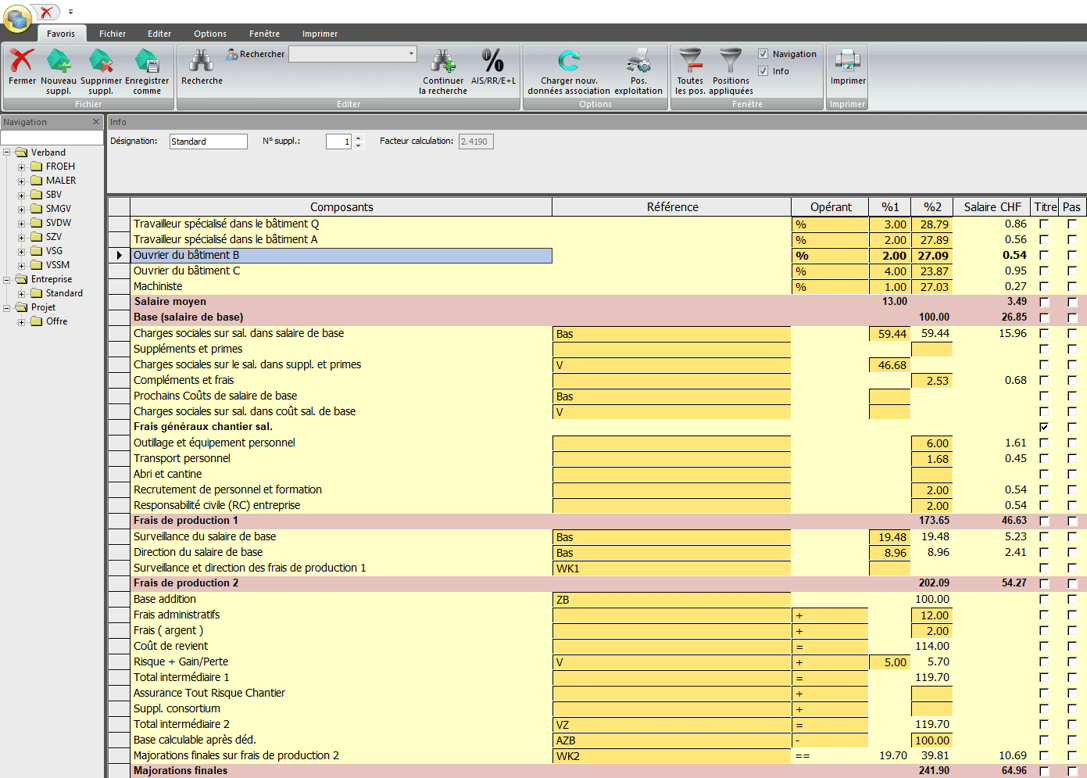The width and height of the screenshot is (1087, 778).
Task: Check Titre for Frais de production 1
Action: tap(1044, 521)
